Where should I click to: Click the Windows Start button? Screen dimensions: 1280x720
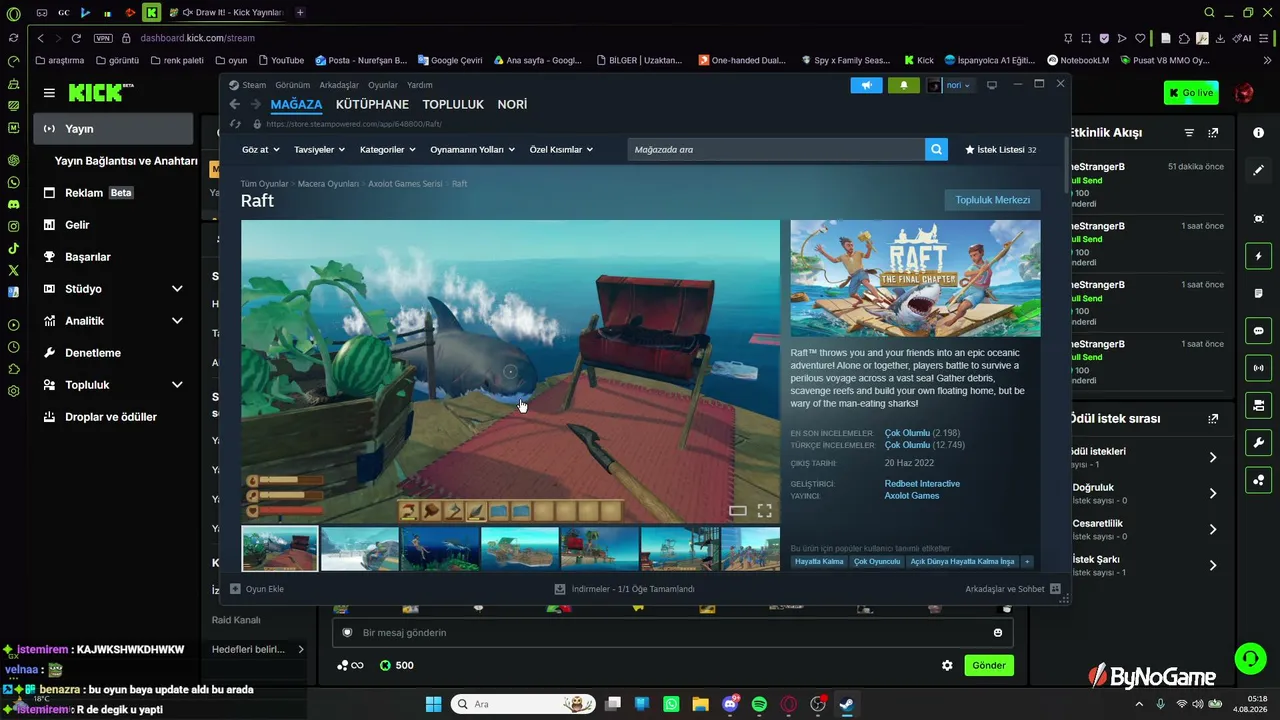pos(433,704)
